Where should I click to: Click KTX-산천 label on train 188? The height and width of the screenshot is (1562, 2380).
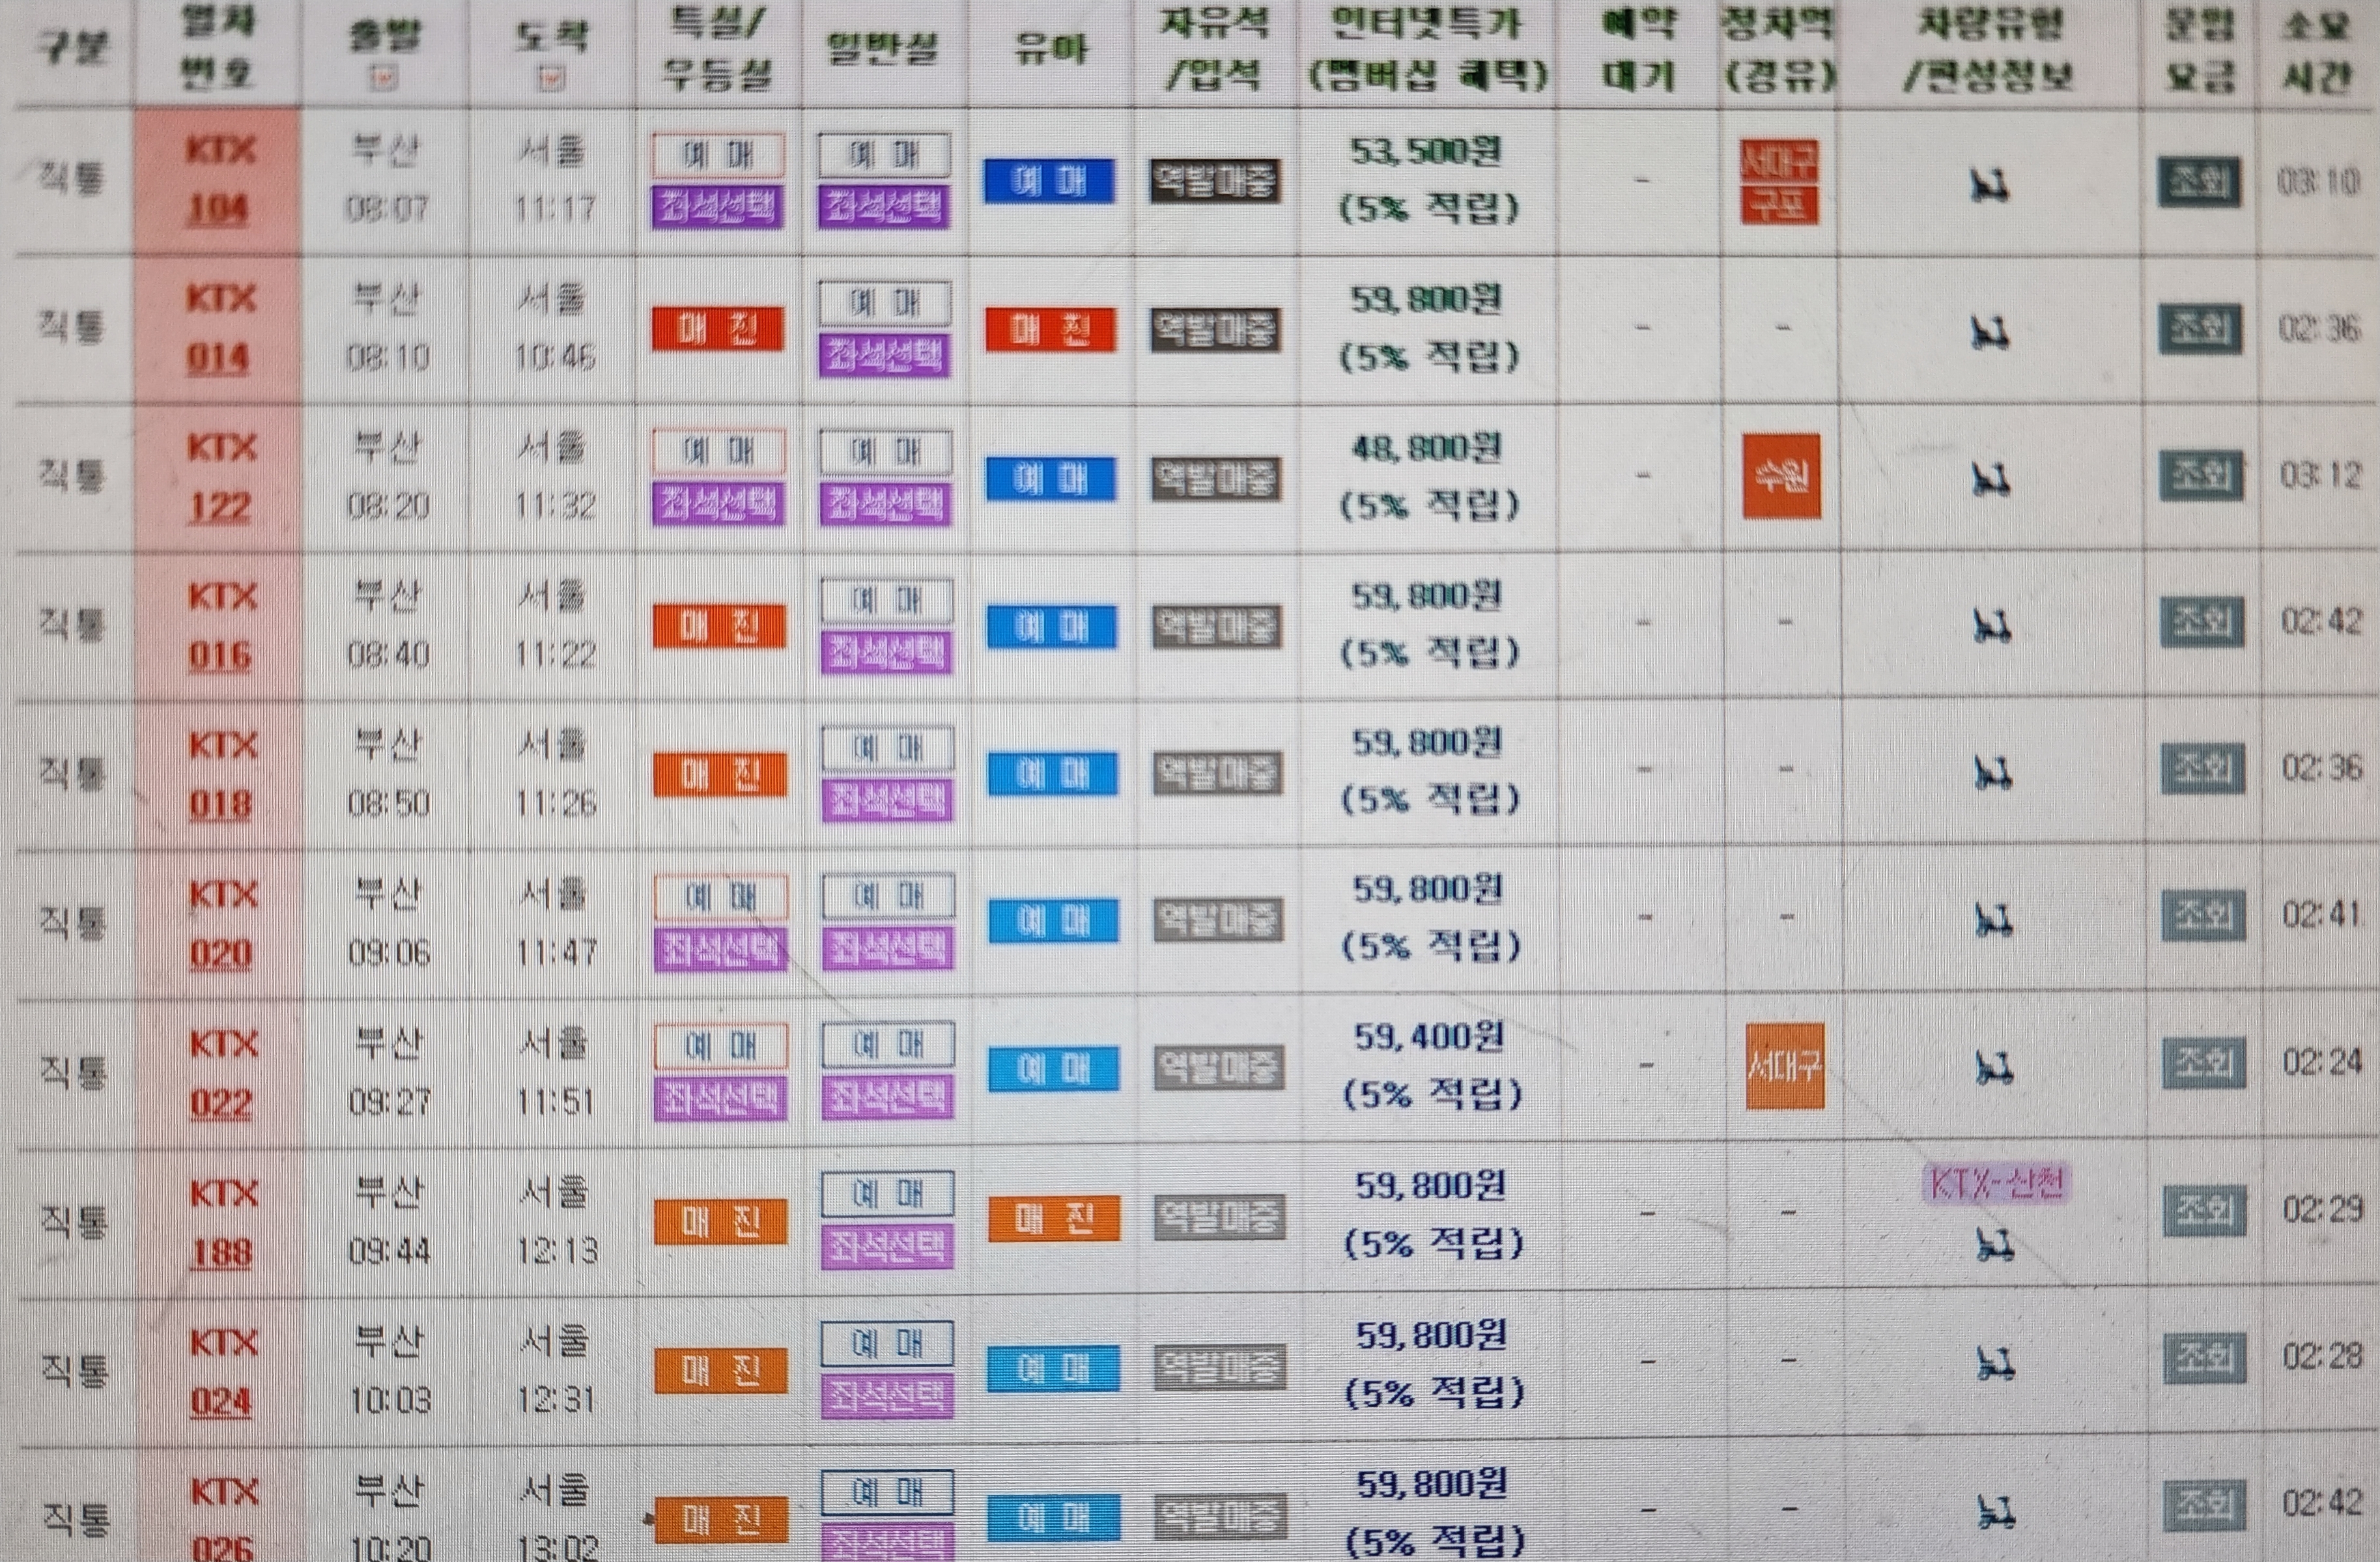(x=1995, y=1184)
